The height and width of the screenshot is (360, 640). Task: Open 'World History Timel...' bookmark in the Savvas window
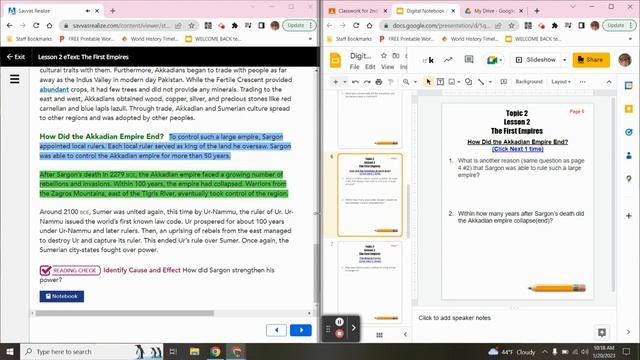click(x=151, y=39)
